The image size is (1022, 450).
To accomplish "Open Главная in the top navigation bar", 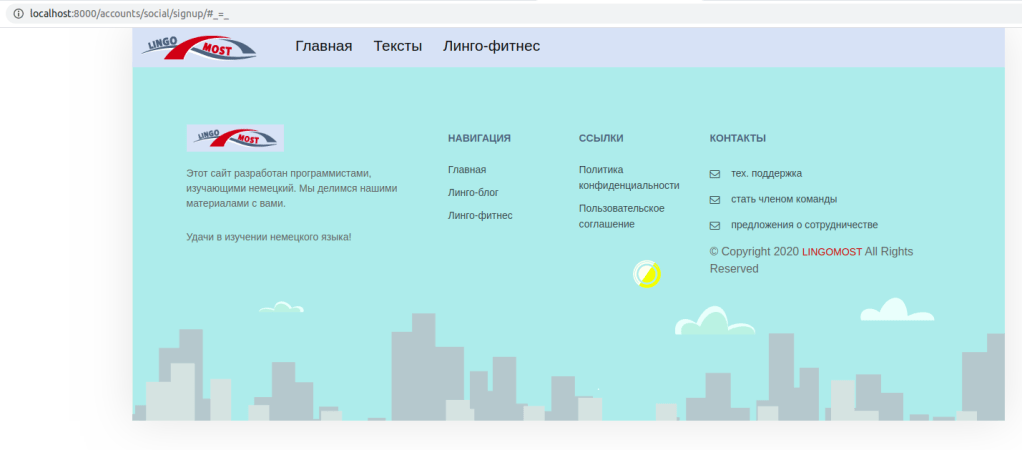I will tap(323, 46).
